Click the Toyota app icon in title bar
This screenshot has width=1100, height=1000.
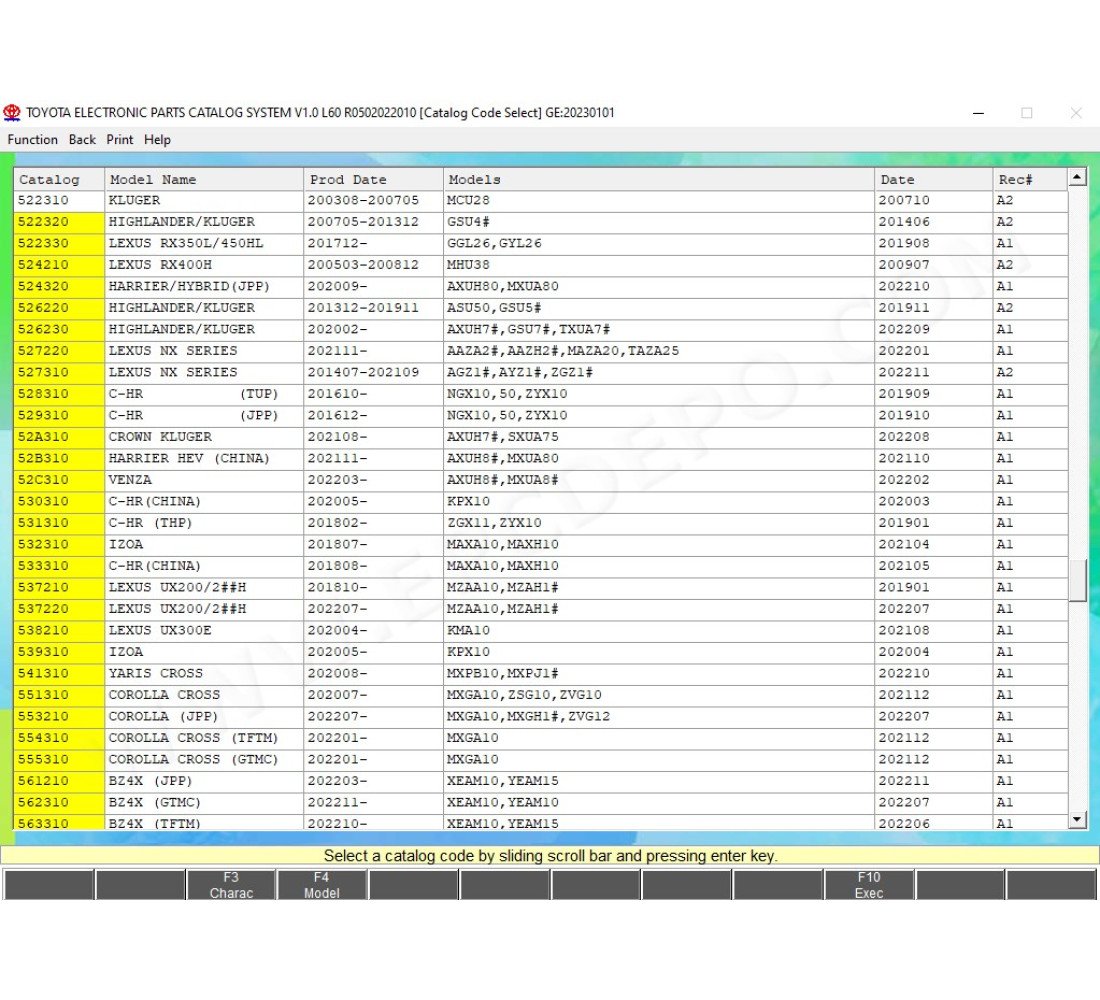click(12, 112)
